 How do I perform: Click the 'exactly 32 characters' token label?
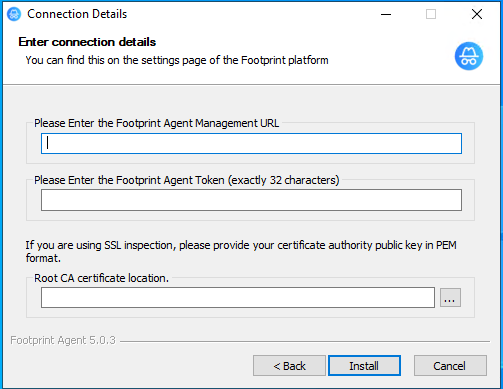[187, 180]
